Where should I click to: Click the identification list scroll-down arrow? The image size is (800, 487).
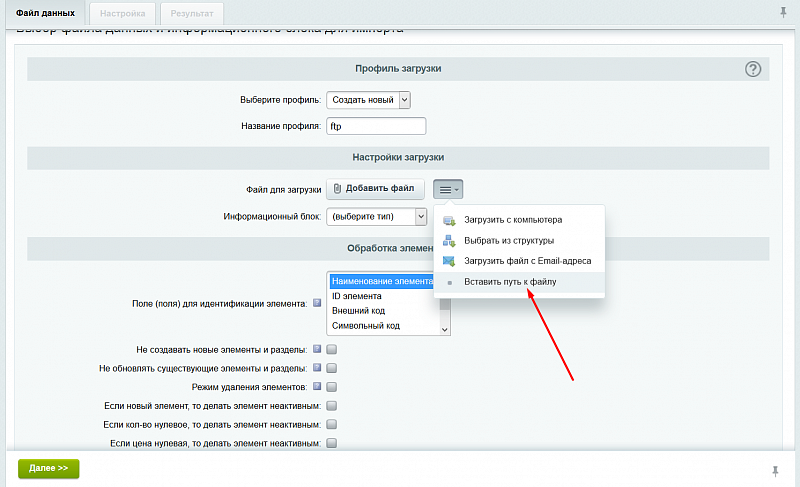pos(444,329)
